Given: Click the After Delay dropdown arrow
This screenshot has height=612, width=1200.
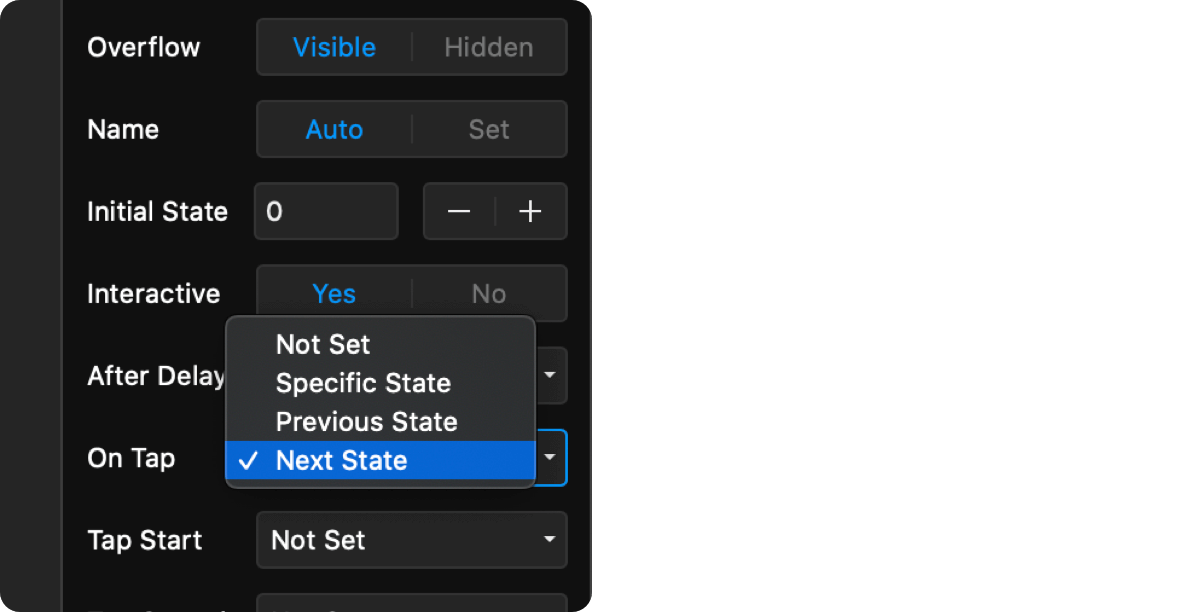Looking at the screenshot, I should [x=550, y=375].
